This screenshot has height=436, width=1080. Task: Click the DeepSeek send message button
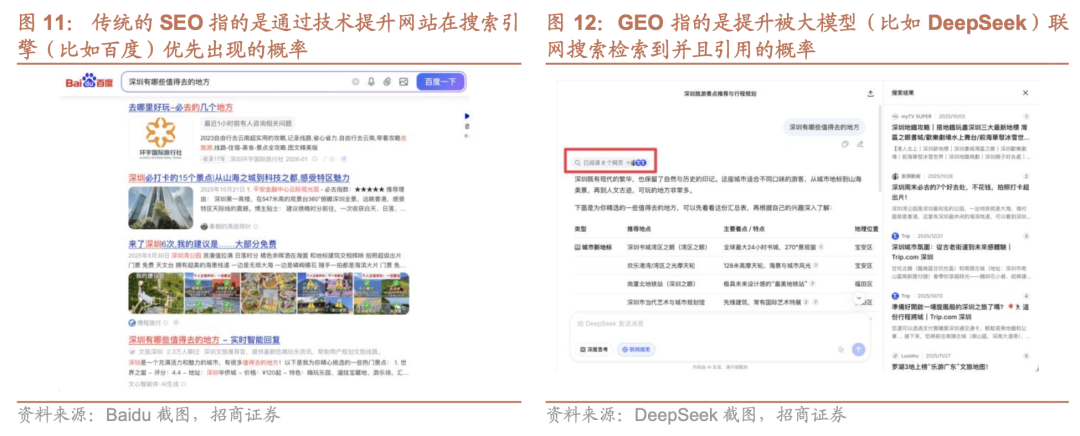pos(857,348)
